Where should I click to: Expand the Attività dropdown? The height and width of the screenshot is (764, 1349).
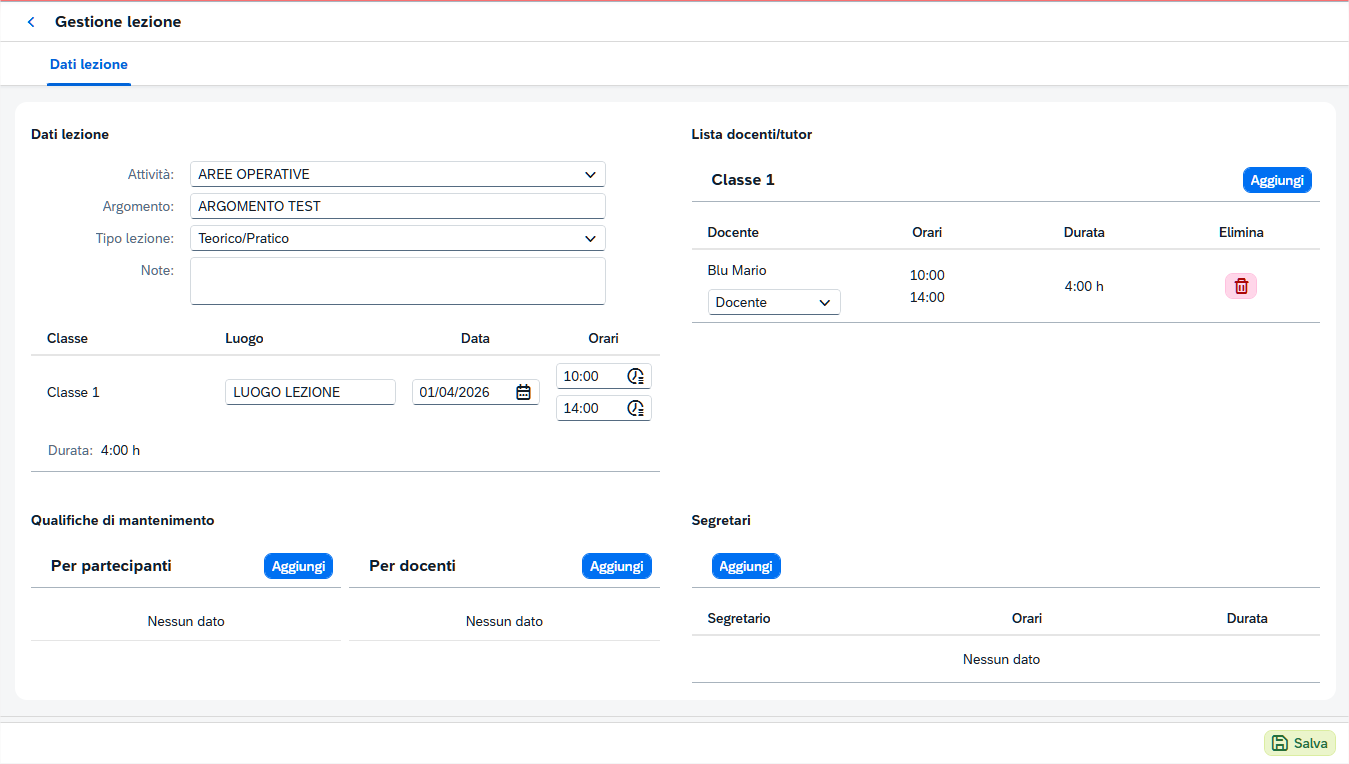click(x=590, y=174)
